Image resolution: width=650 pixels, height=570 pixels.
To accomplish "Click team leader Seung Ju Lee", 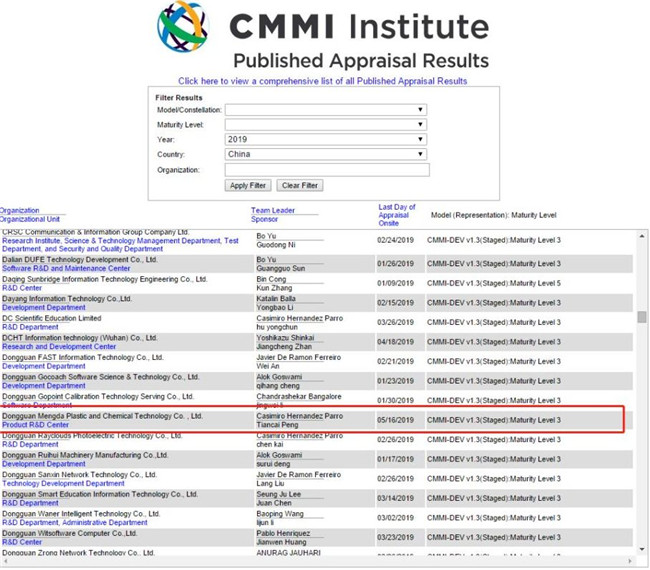I will [x=278, y=494].
